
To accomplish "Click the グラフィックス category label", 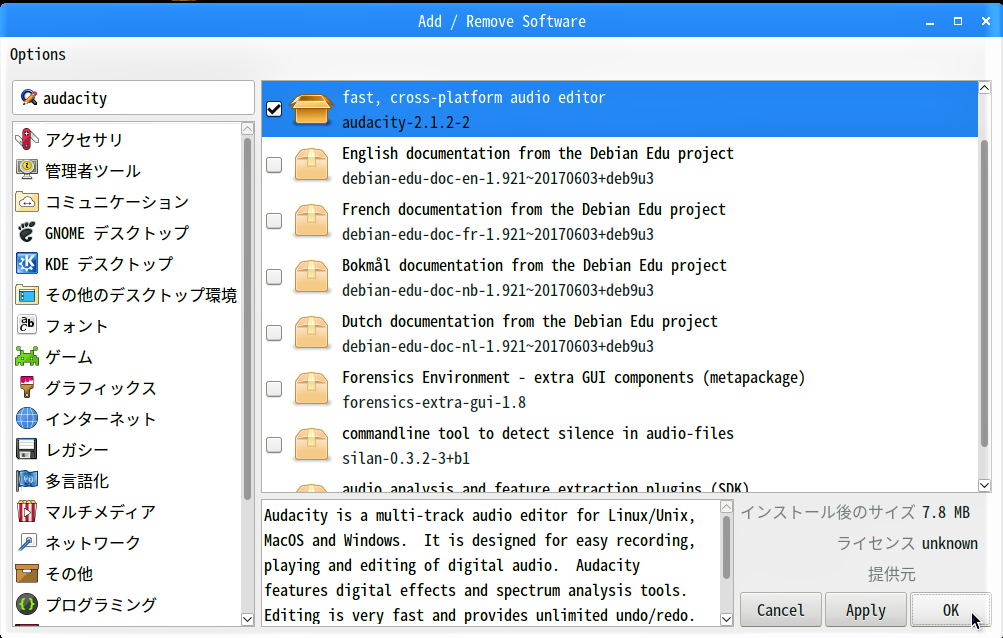I will (100, 388).
